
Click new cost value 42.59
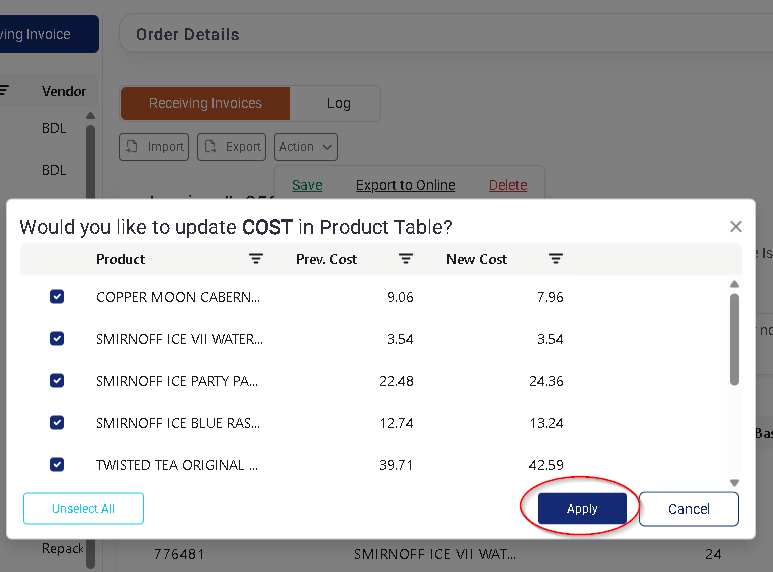(x=546, y=465)
